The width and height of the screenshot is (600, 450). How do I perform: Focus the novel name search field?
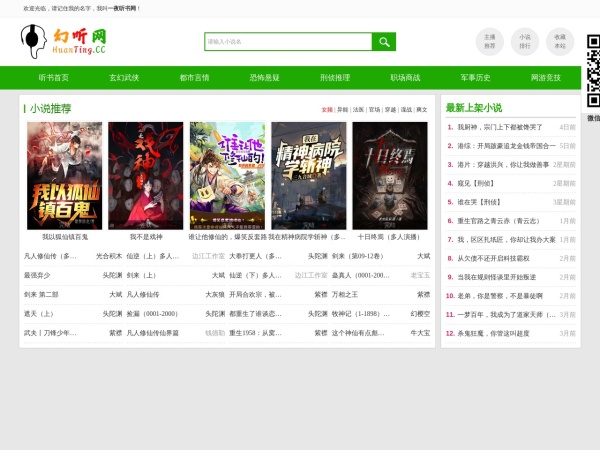click(x=288, y=42)
